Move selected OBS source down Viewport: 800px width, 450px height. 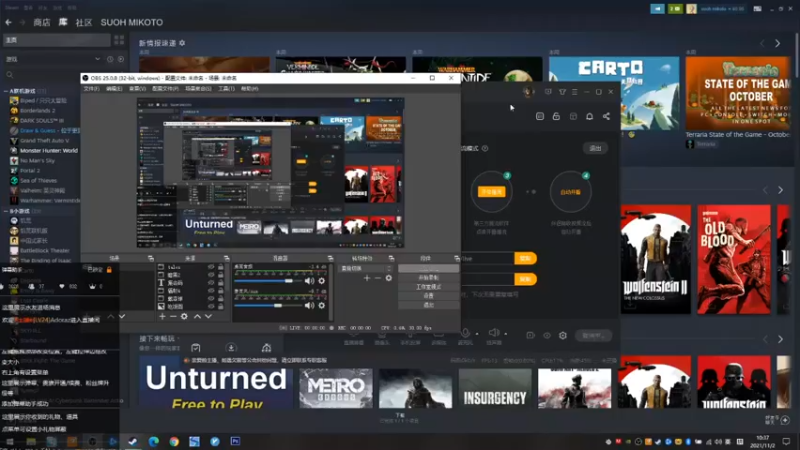point(208,317)
